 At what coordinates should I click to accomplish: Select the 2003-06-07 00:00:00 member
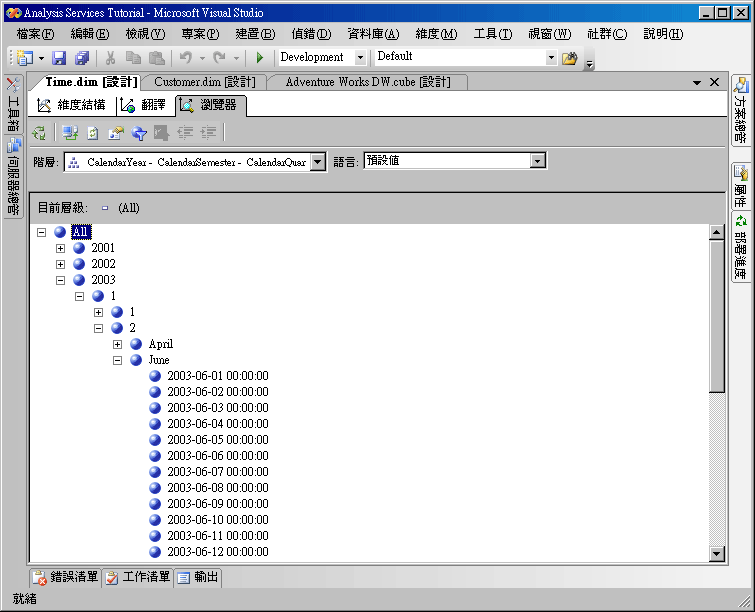pyautogui.click(x=218, y=472)
